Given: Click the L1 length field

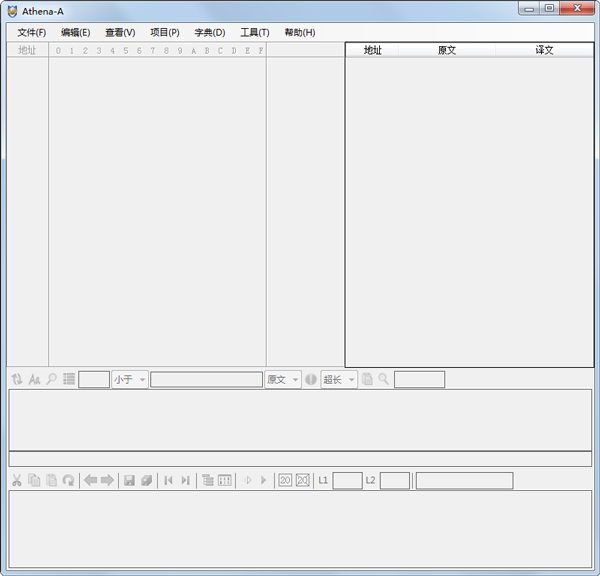Looking at the screenshot, I should 347,481.
